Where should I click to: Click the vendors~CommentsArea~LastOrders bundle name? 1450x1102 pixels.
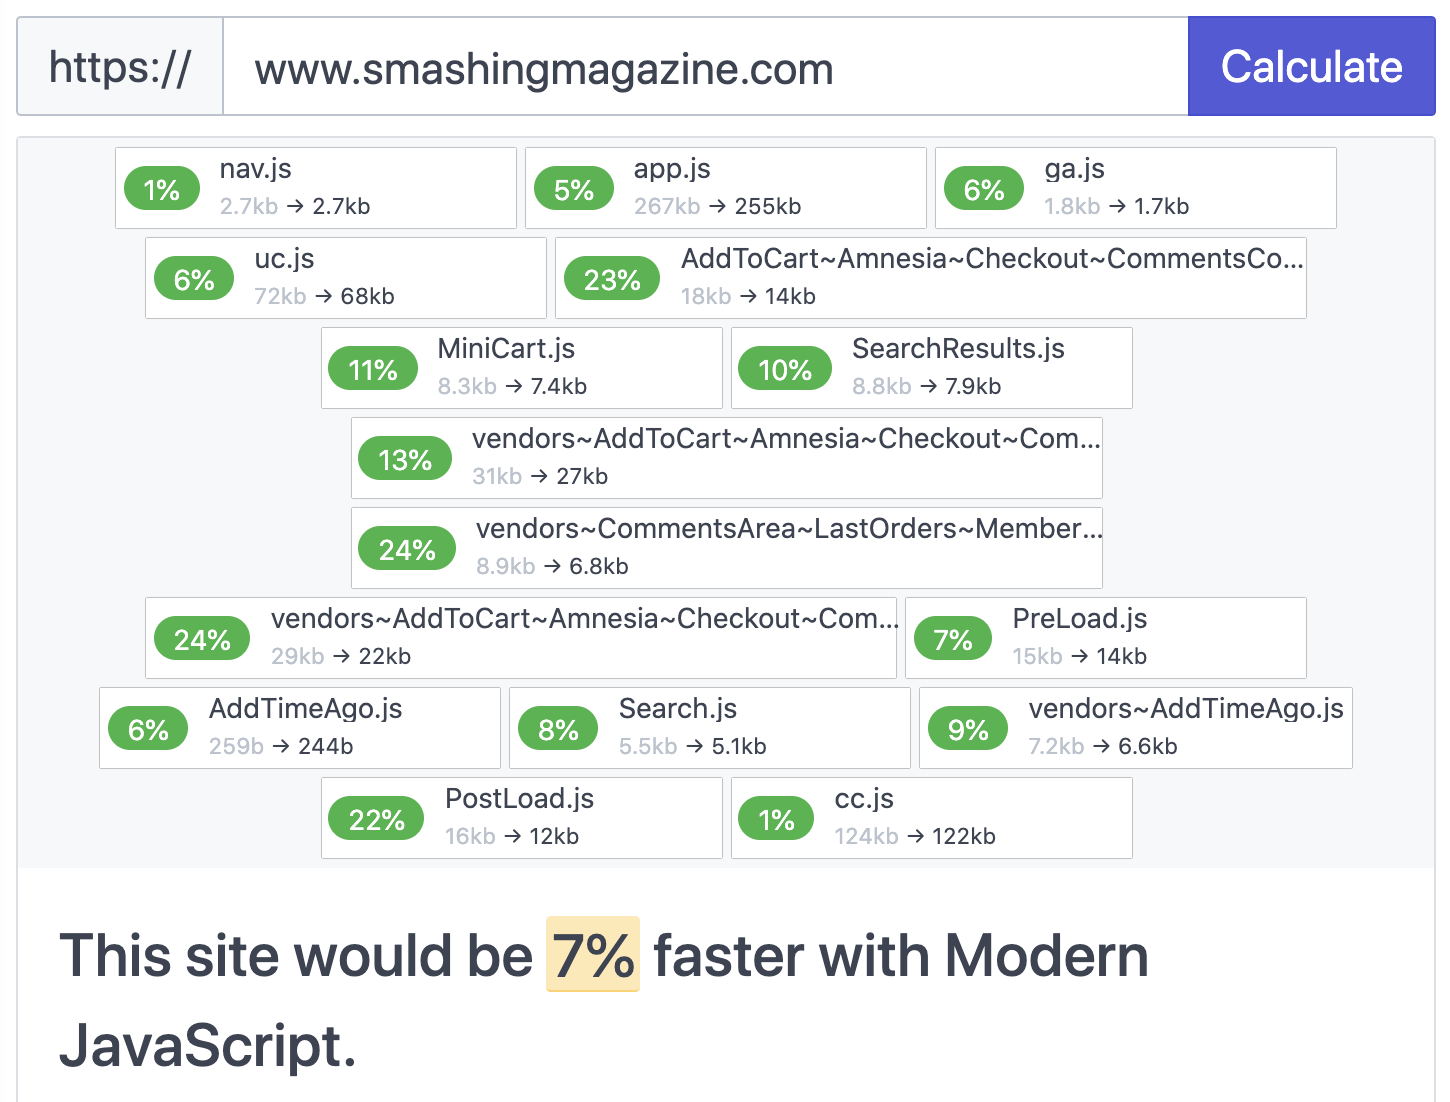(789, 529)
